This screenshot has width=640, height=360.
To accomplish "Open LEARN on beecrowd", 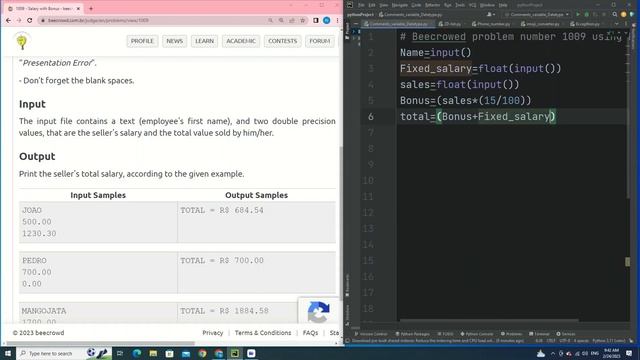I will click(204, 41).
